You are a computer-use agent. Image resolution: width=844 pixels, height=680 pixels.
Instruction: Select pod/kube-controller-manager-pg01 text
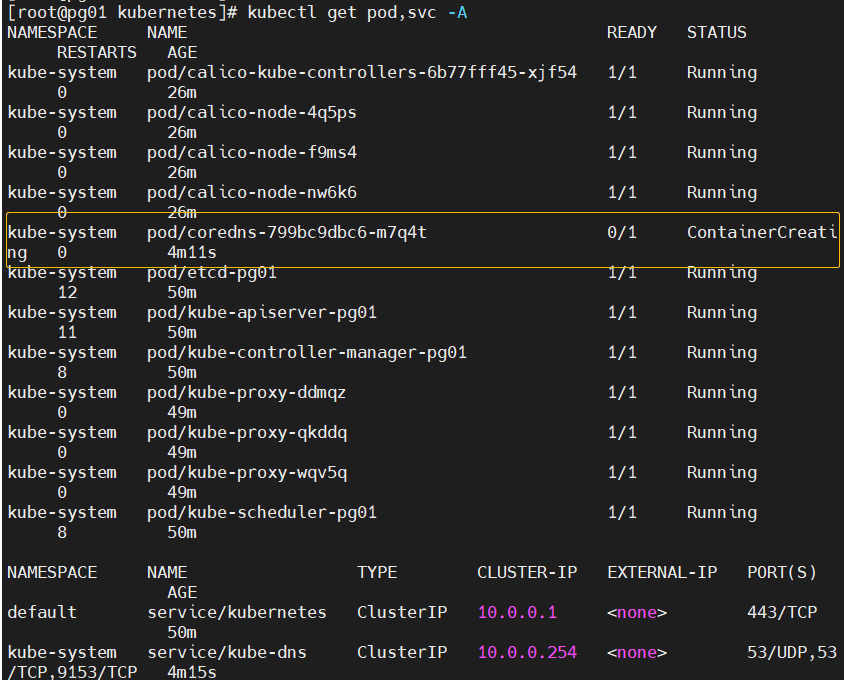[307, 353]
